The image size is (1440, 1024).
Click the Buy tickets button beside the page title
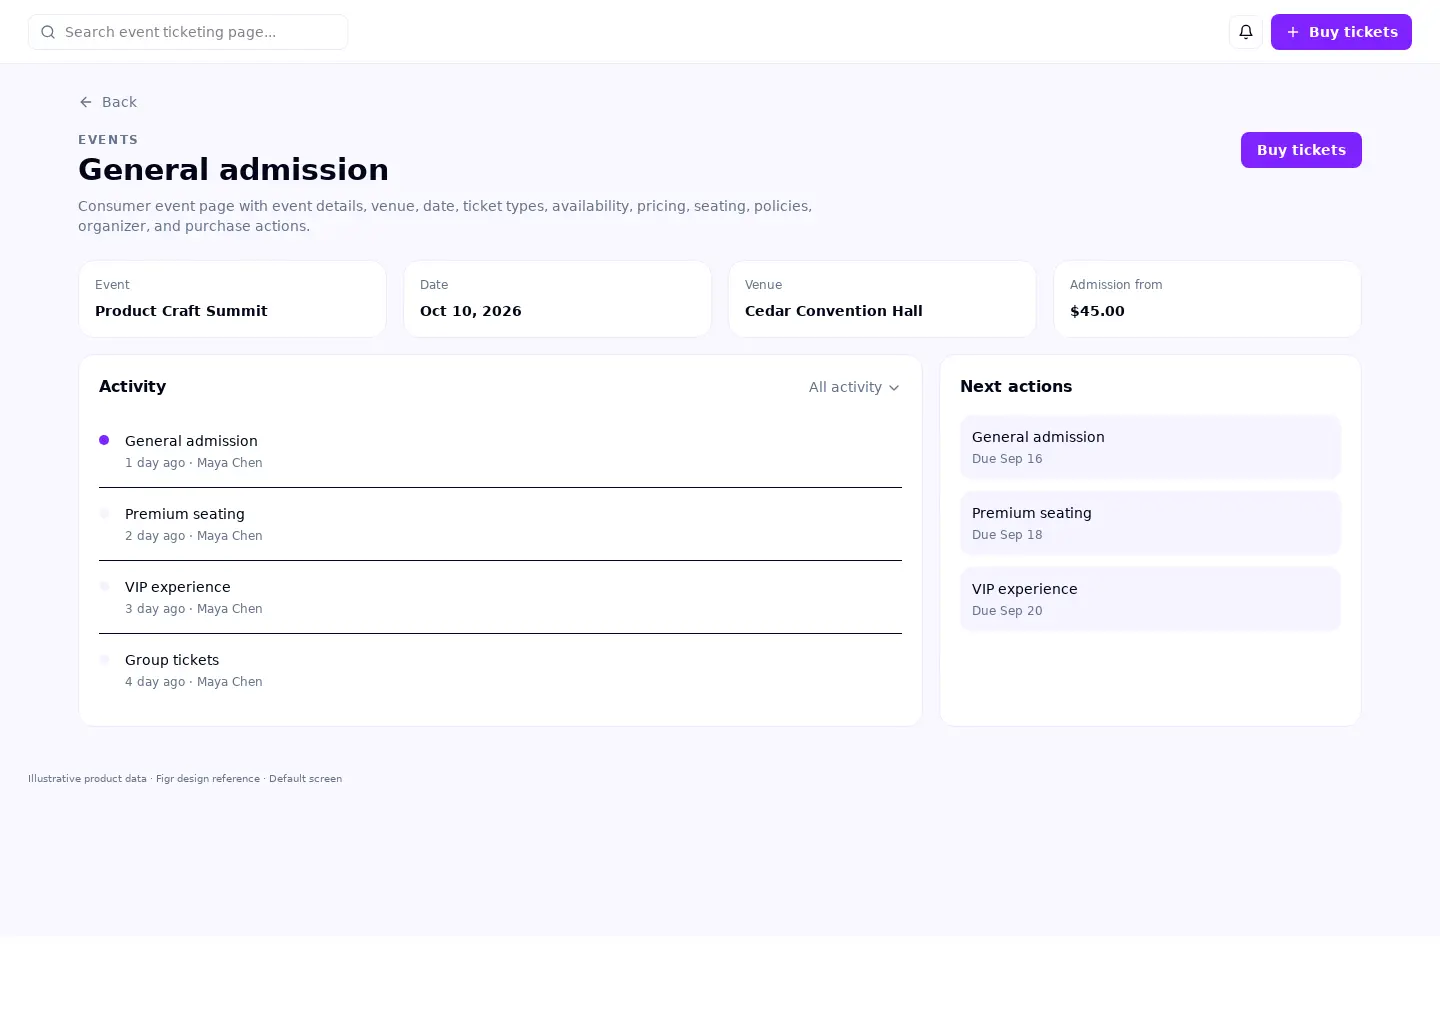[1301, 150]
